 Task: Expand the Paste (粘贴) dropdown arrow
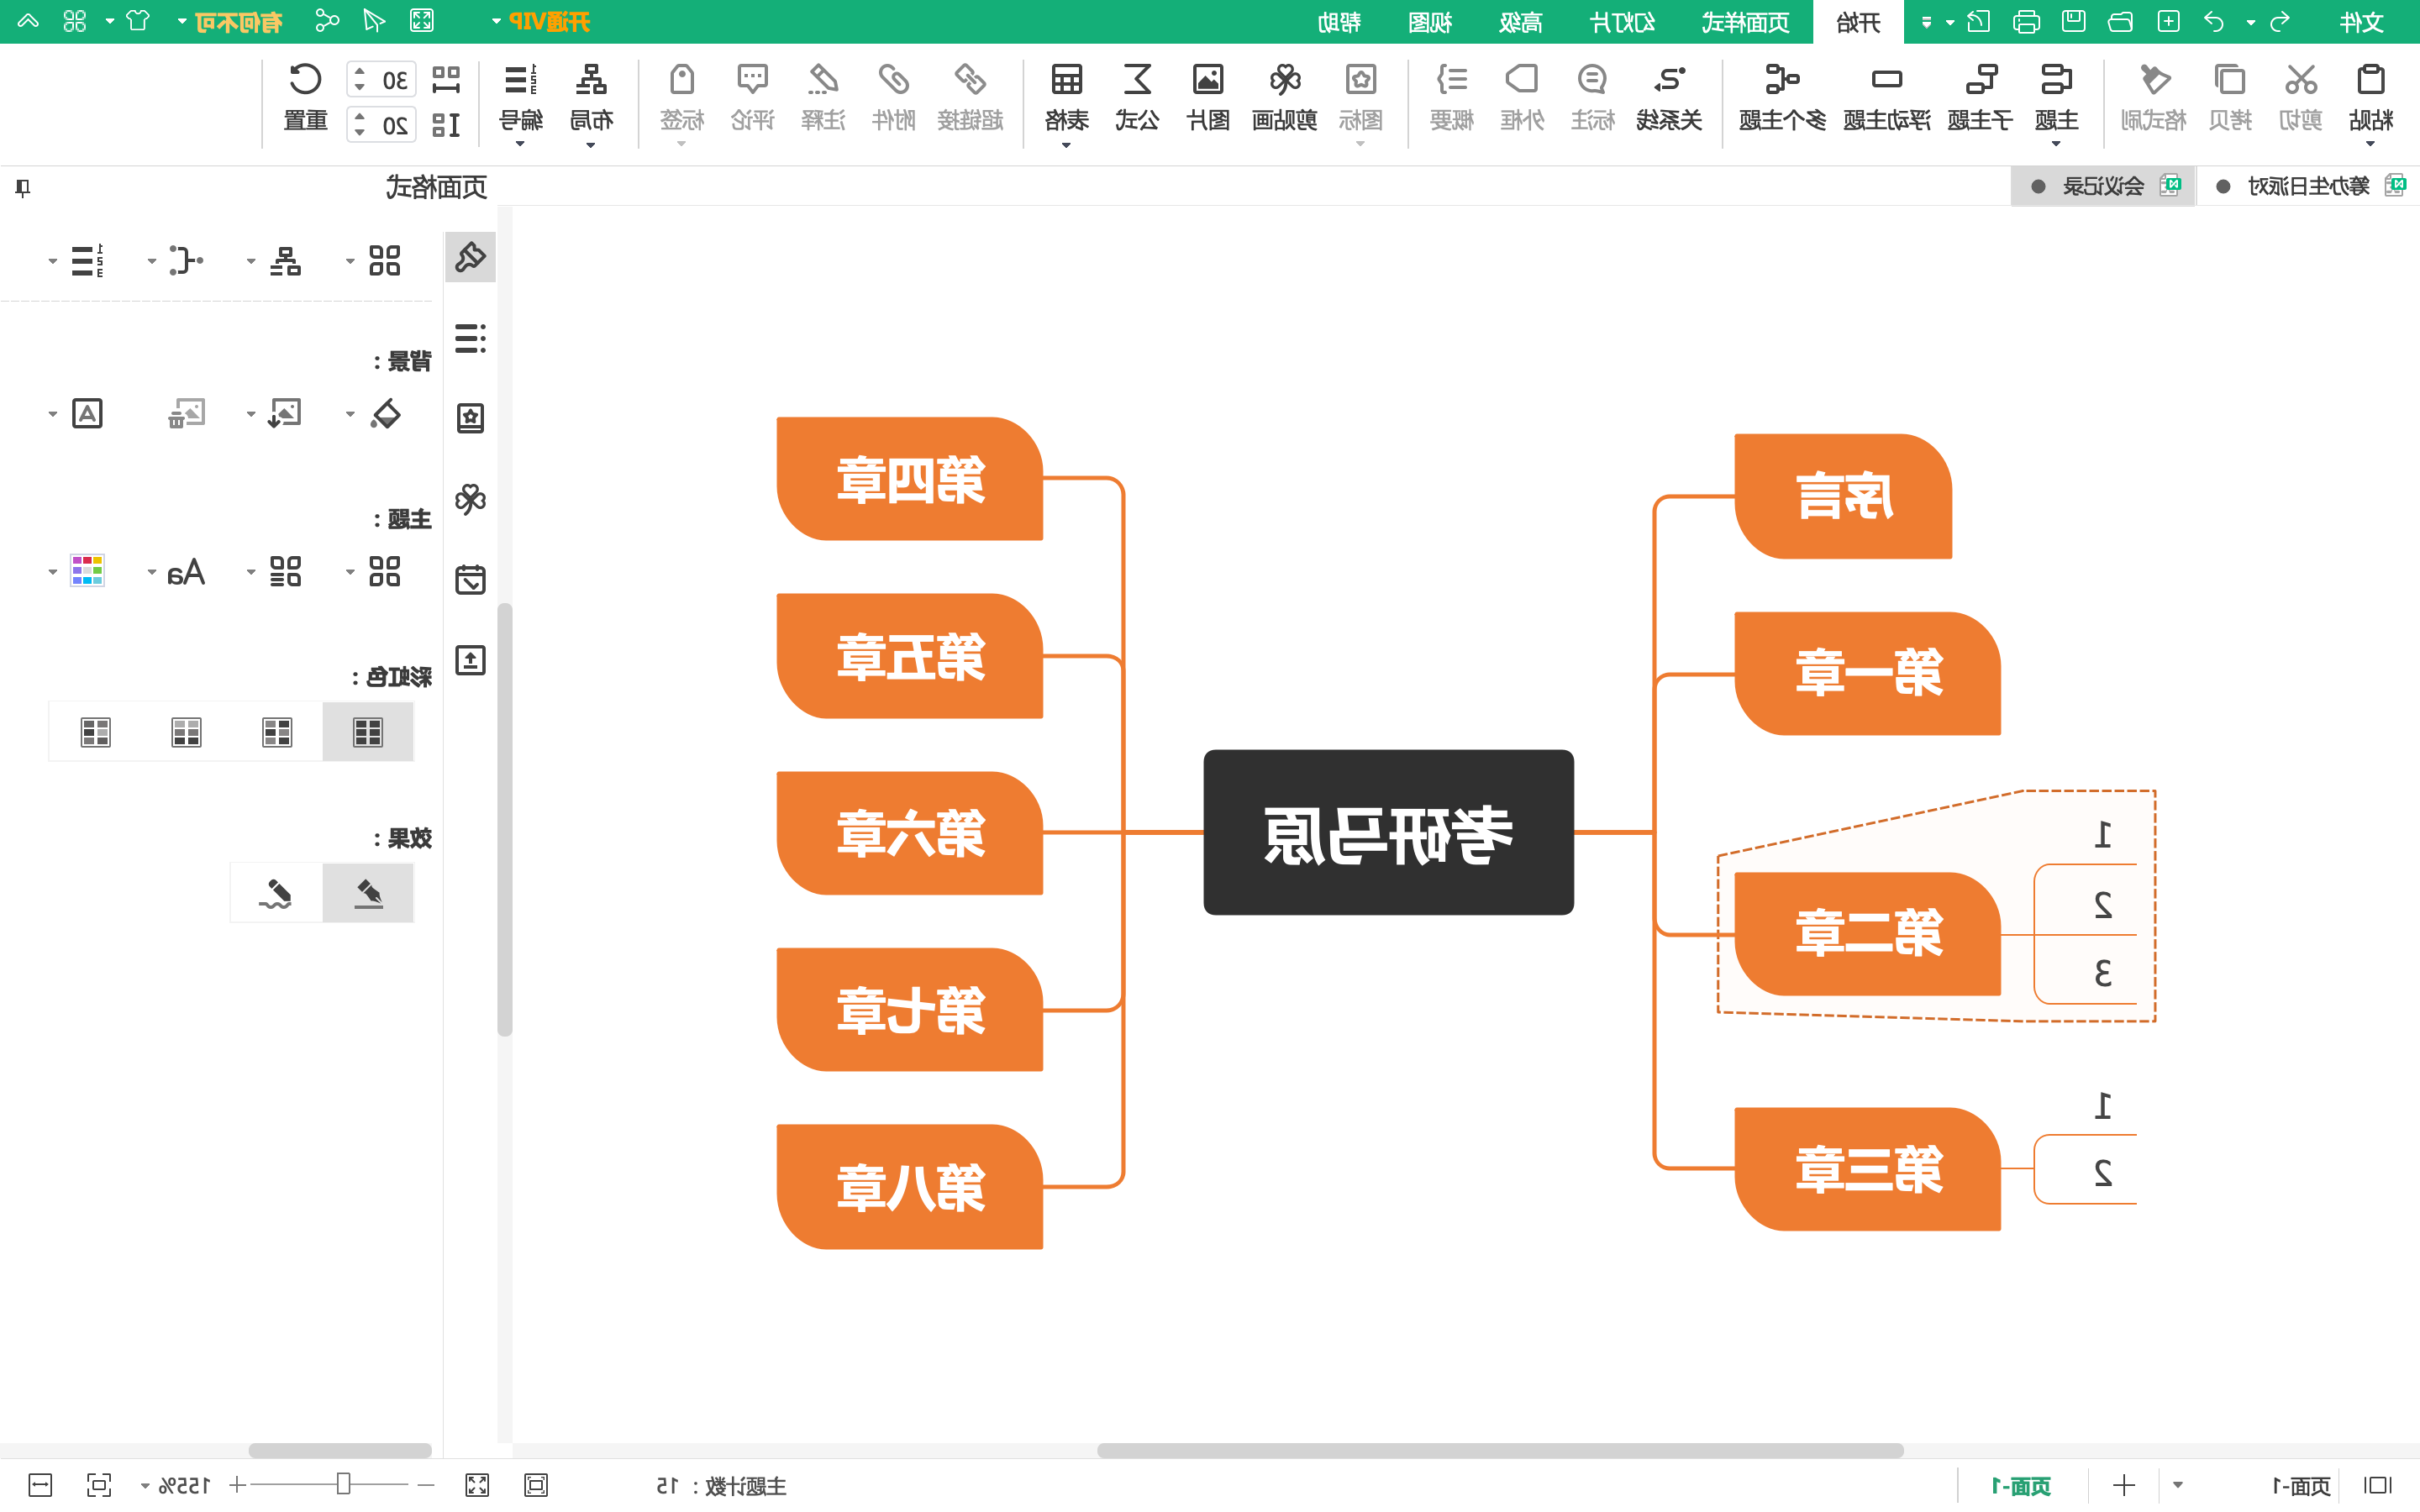coord(2370,144)
